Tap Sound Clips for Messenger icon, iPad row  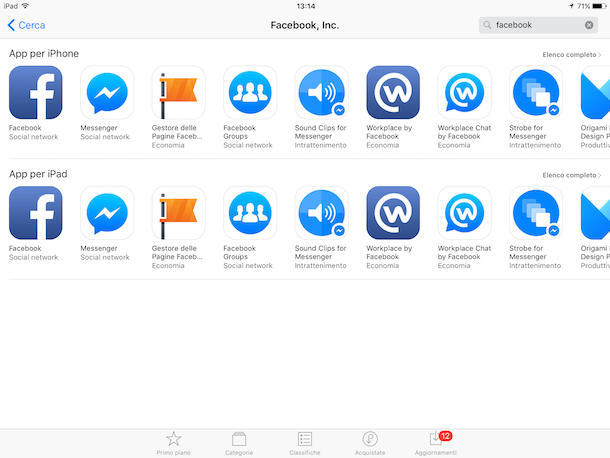coord(321,213)
